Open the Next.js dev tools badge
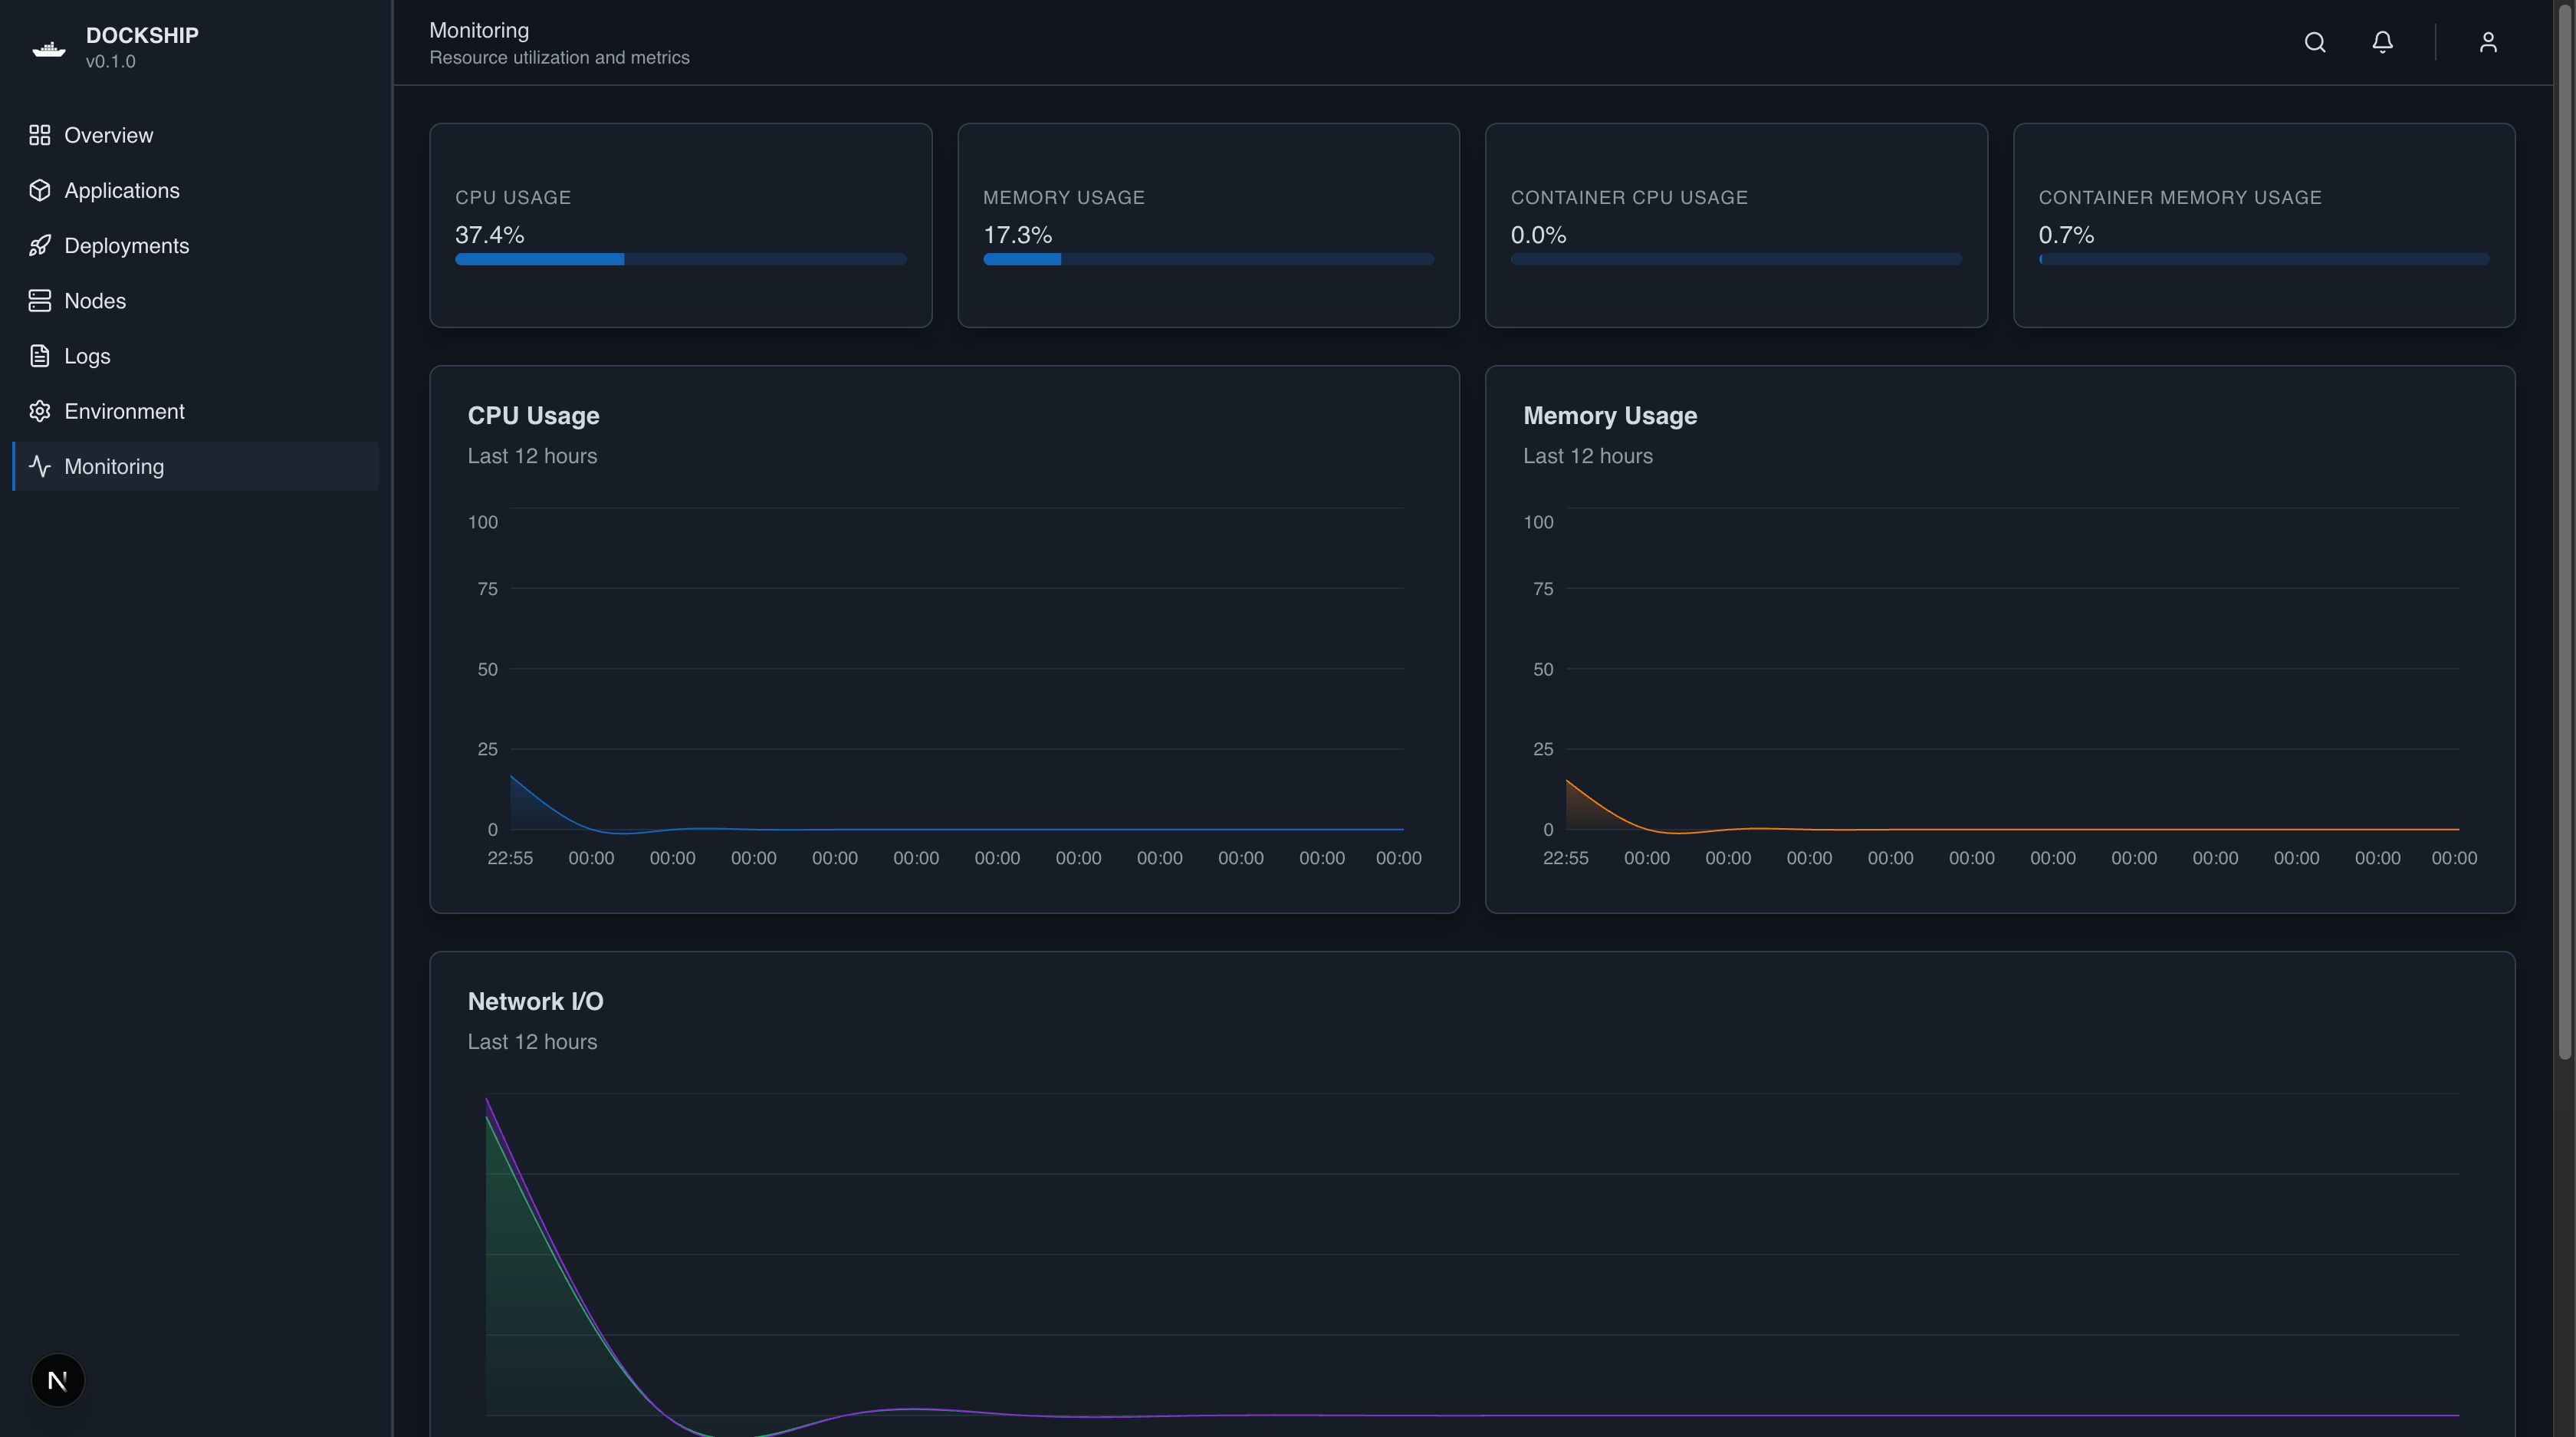Viewport: 2576px width, 1437px height. [58, 1380]
